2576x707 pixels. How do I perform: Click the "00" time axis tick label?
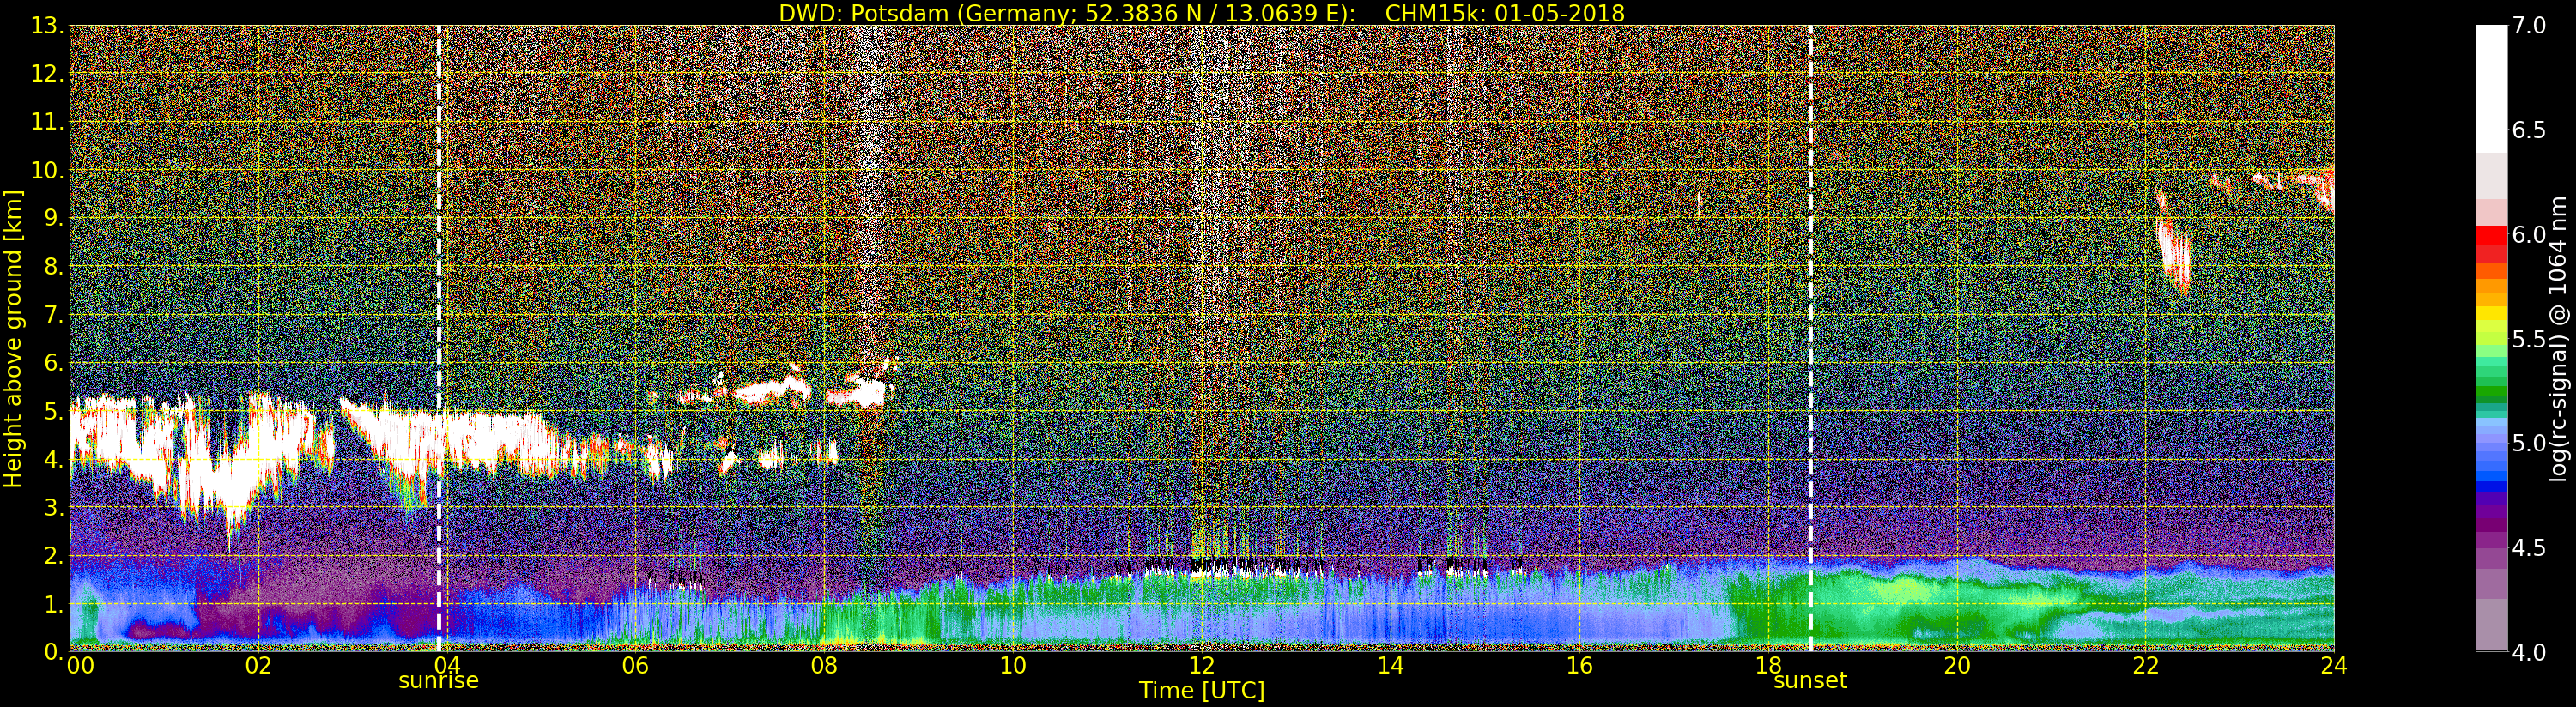coord(80,665)
